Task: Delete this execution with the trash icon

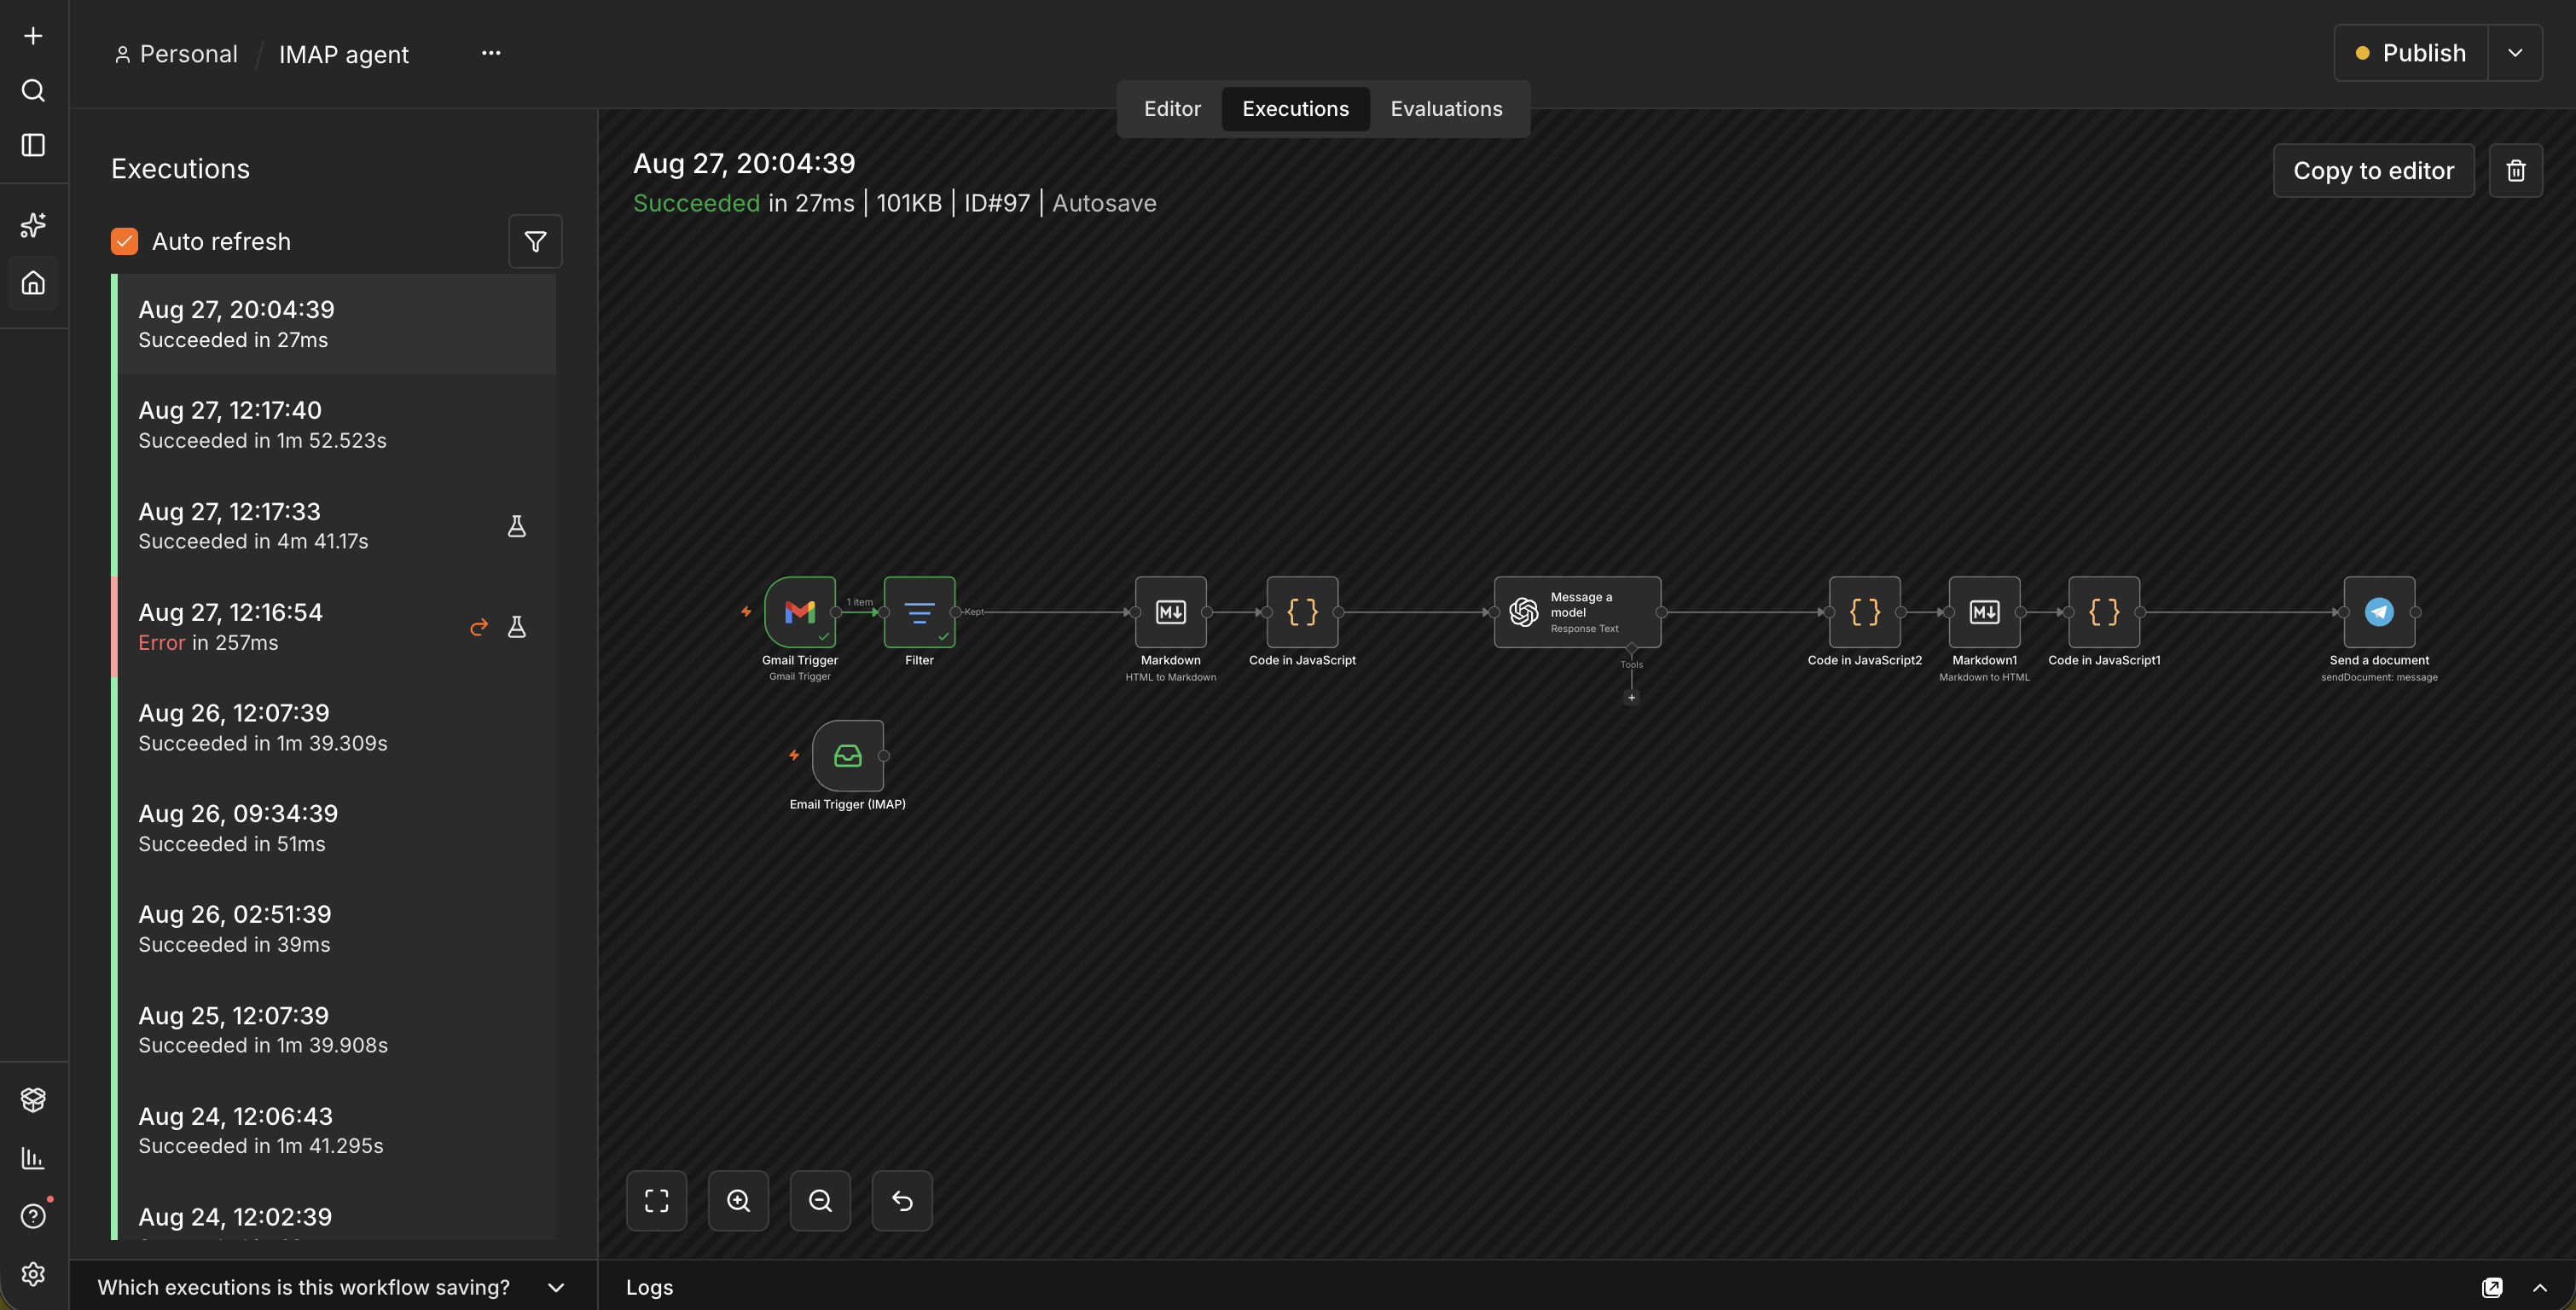Action: coord(2515,170)
